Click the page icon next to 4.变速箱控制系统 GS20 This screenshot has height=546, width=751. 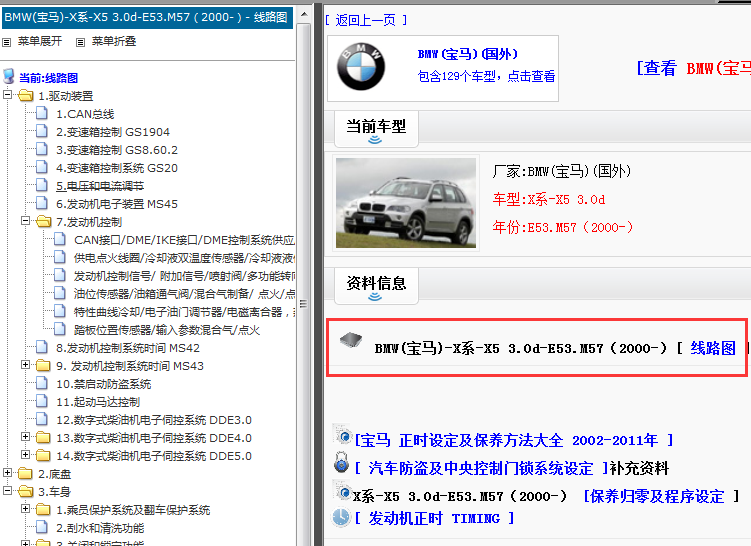42,167
